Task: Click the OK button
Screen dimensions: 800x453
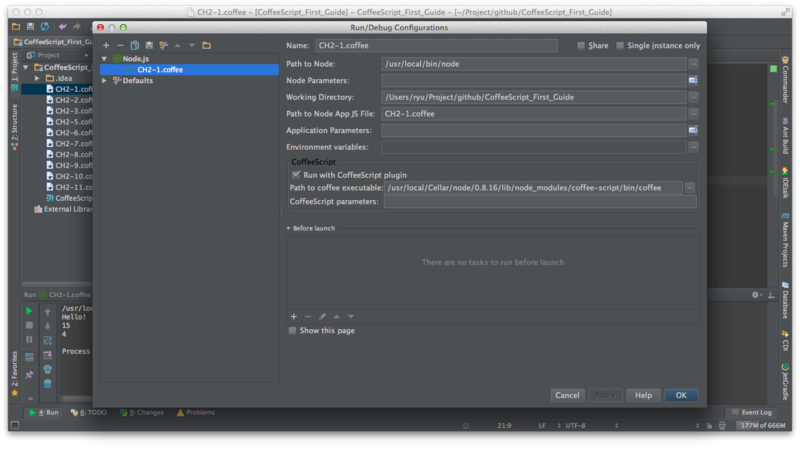Action: pyautogui.click(x=681, y=395)
